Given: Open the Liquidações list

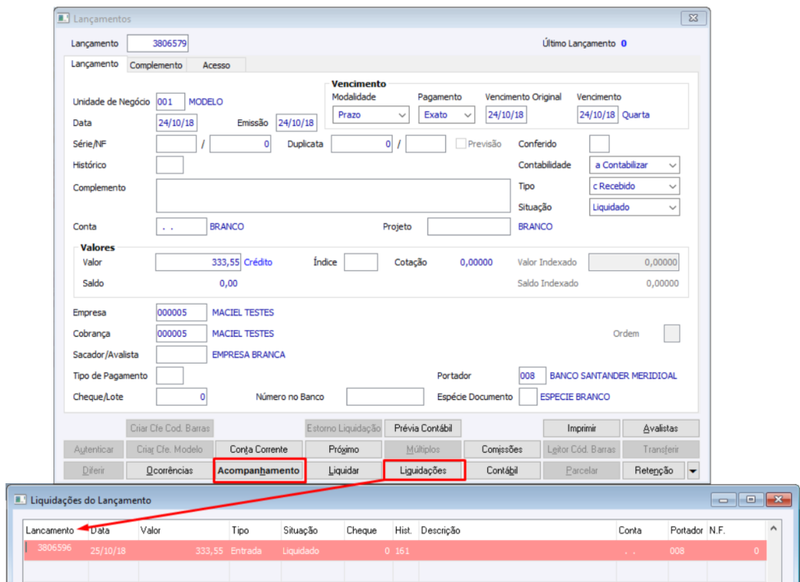Looking at the screenshot, I should [x=423, y=470].
